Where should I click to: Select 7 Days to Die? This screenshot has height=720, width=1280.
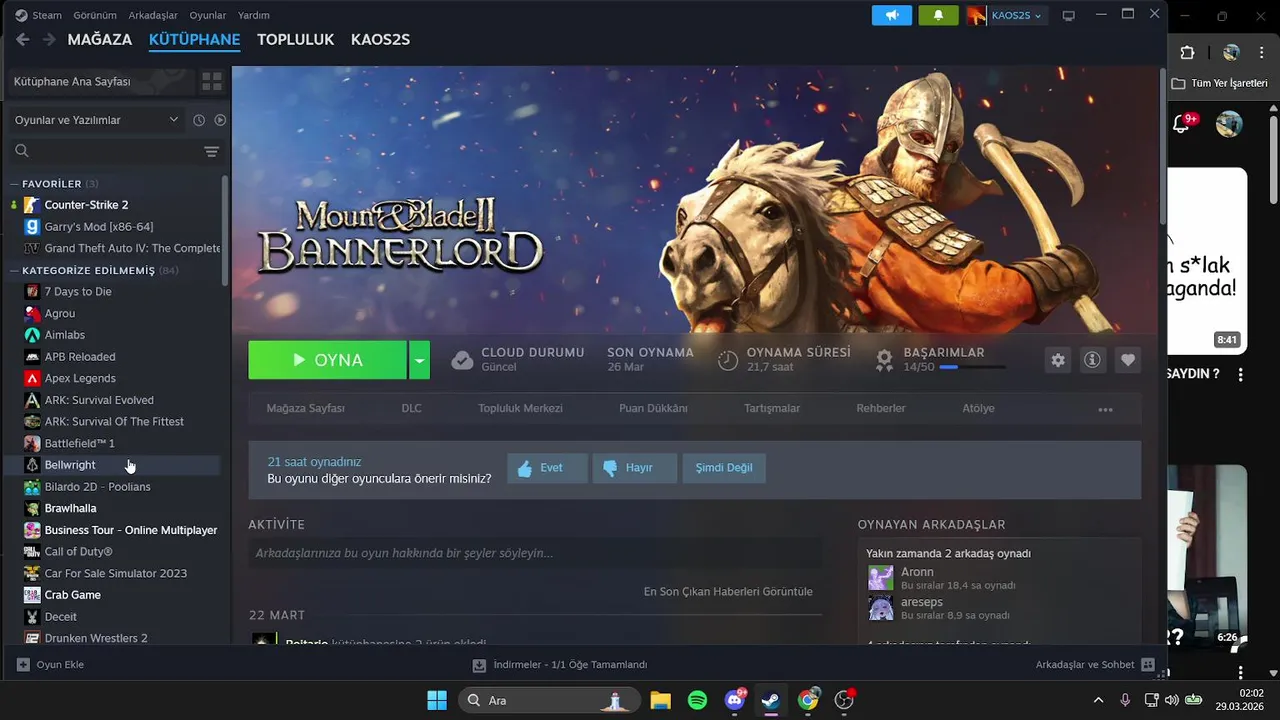coord(116,292)
